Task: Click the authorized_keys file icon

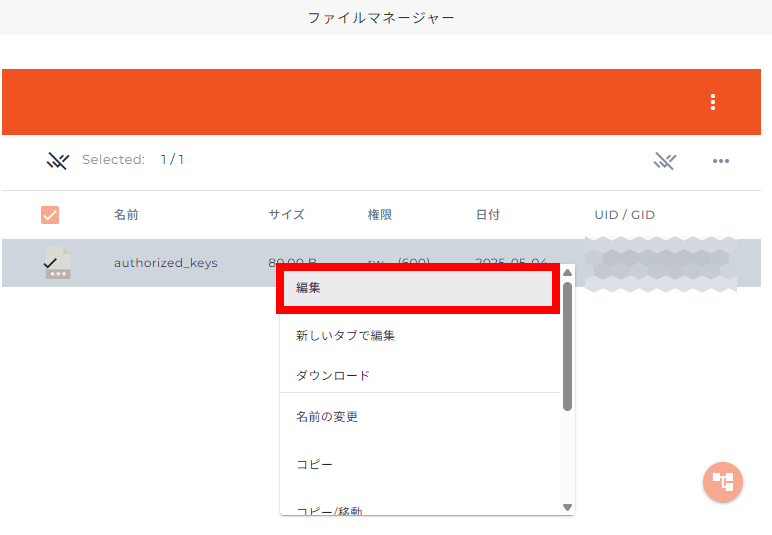Action: point(57,263)
